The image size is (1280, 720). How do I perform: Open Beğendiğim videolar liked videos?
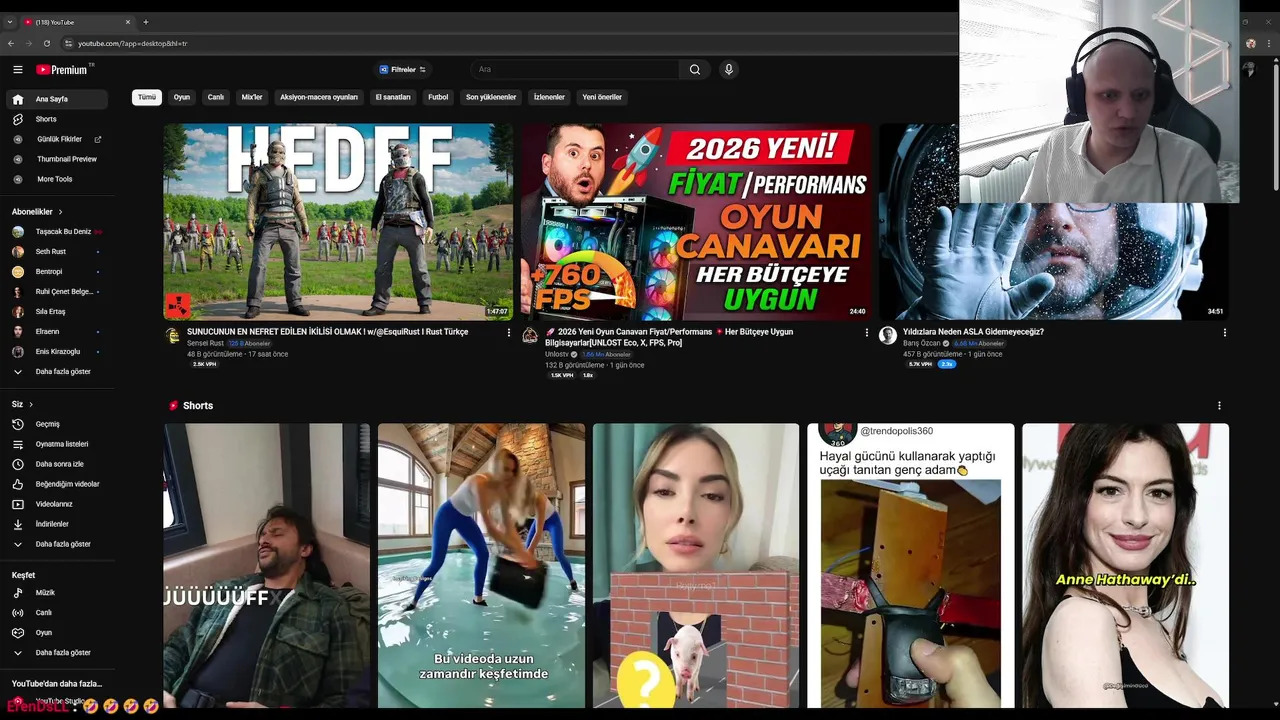point(56,484)
